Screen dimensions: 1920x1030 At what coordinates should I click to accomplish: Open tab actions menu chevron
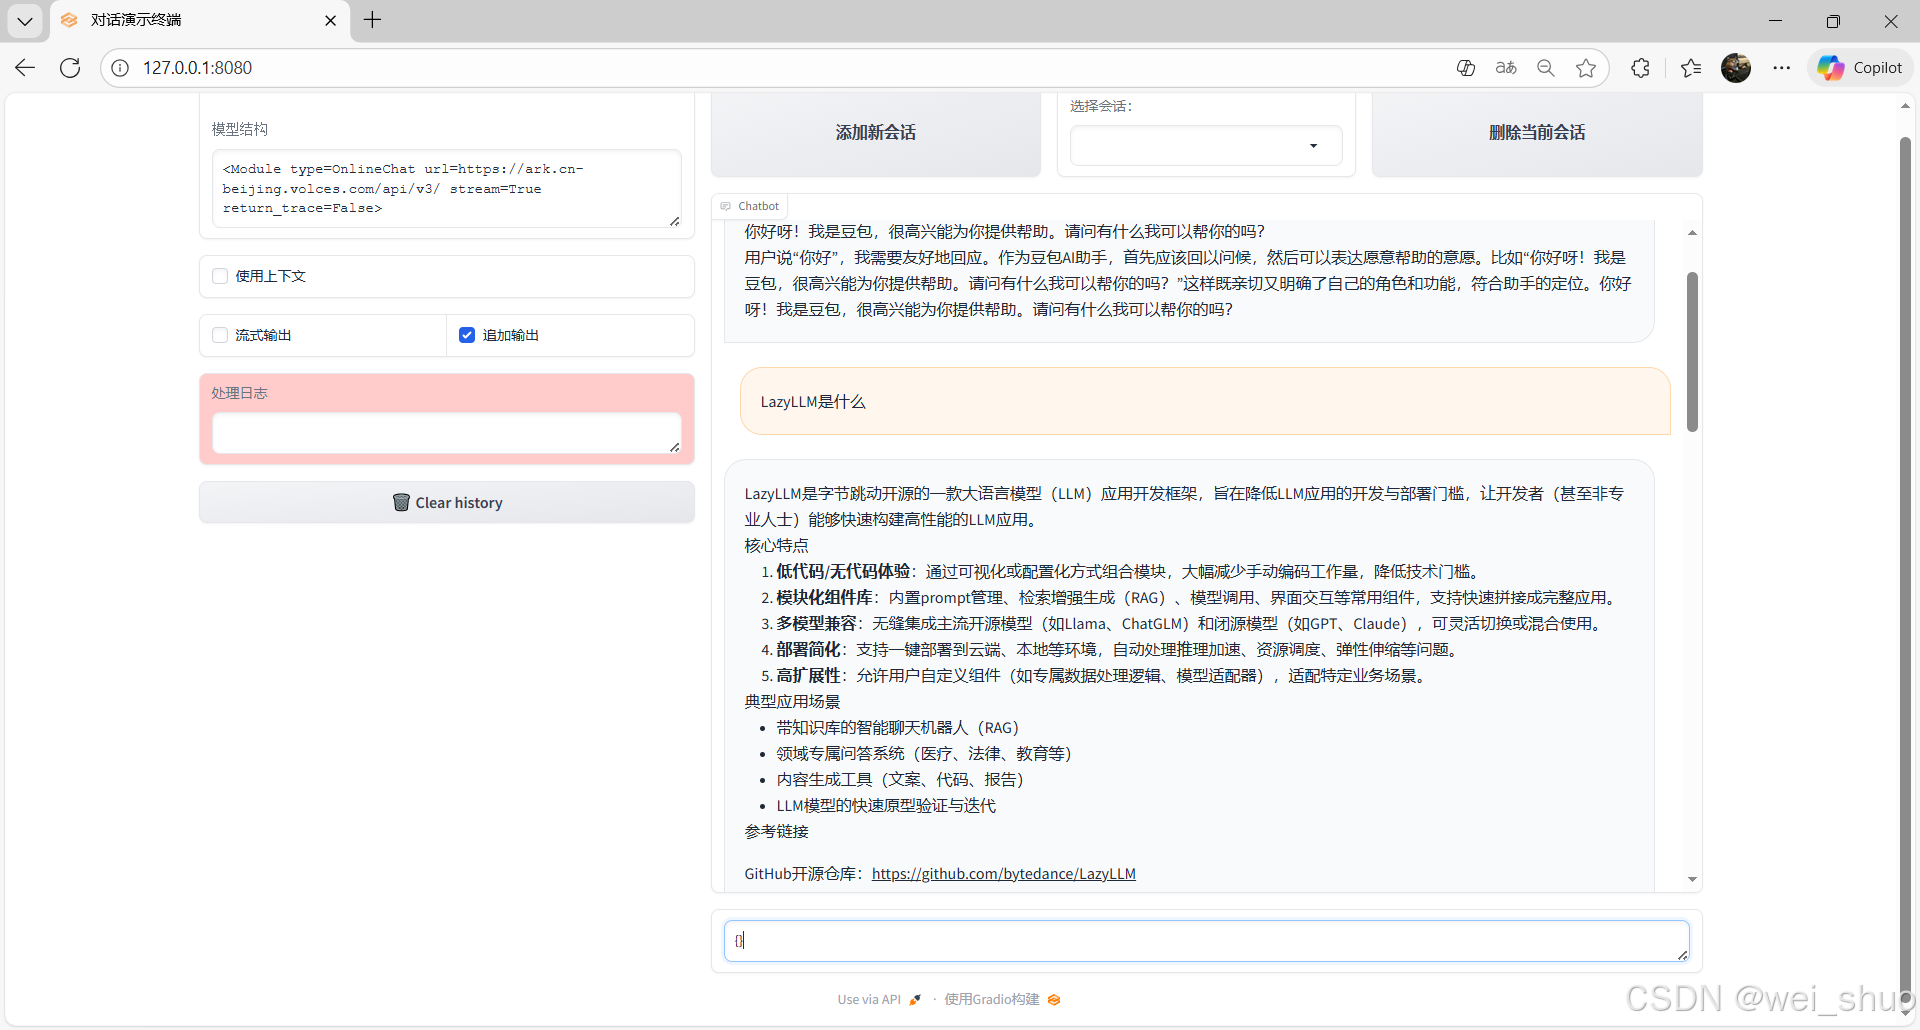pos(25,20)
